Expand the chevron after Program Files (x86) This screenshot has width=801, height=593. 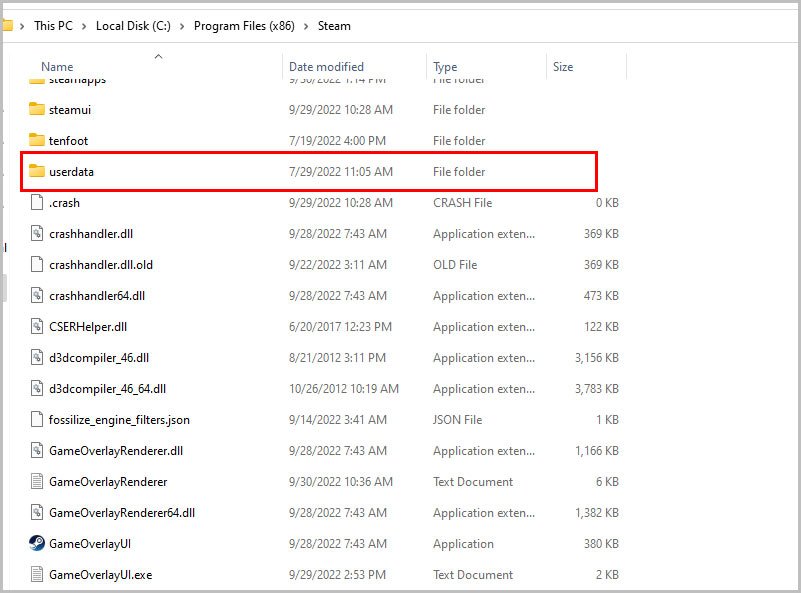pyautogui.click(x=306, y=26)
